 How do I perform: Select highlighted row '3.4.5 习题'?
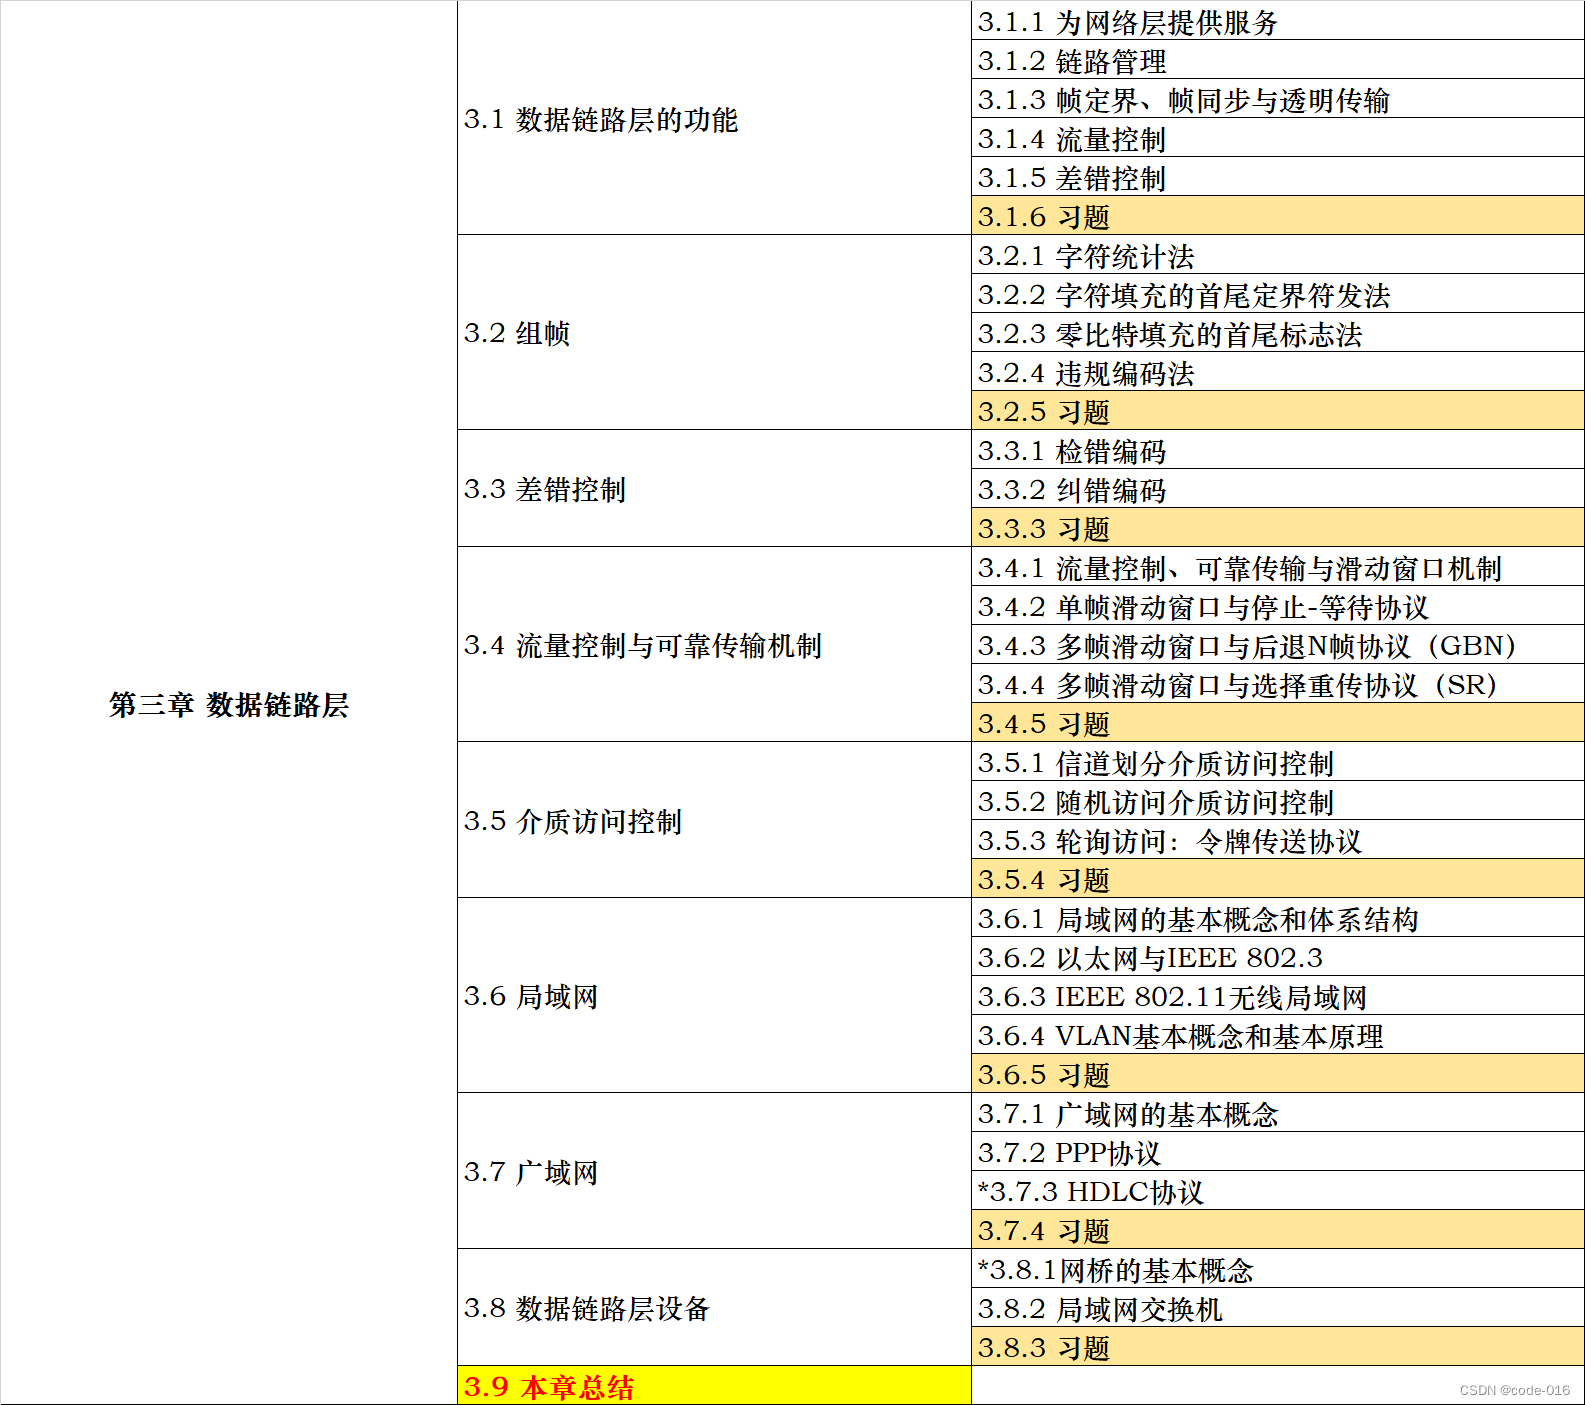(x=1278, y=723)
